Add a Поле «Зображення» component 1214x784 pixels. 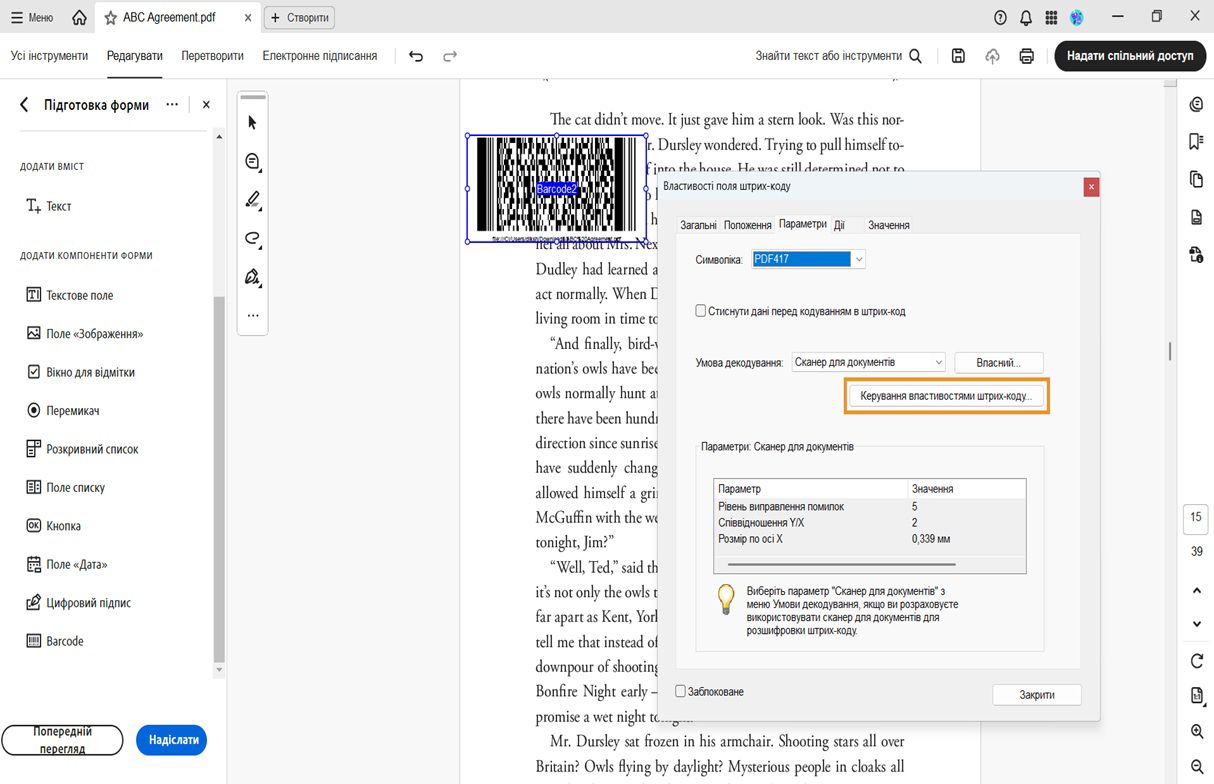coord(84,333)
